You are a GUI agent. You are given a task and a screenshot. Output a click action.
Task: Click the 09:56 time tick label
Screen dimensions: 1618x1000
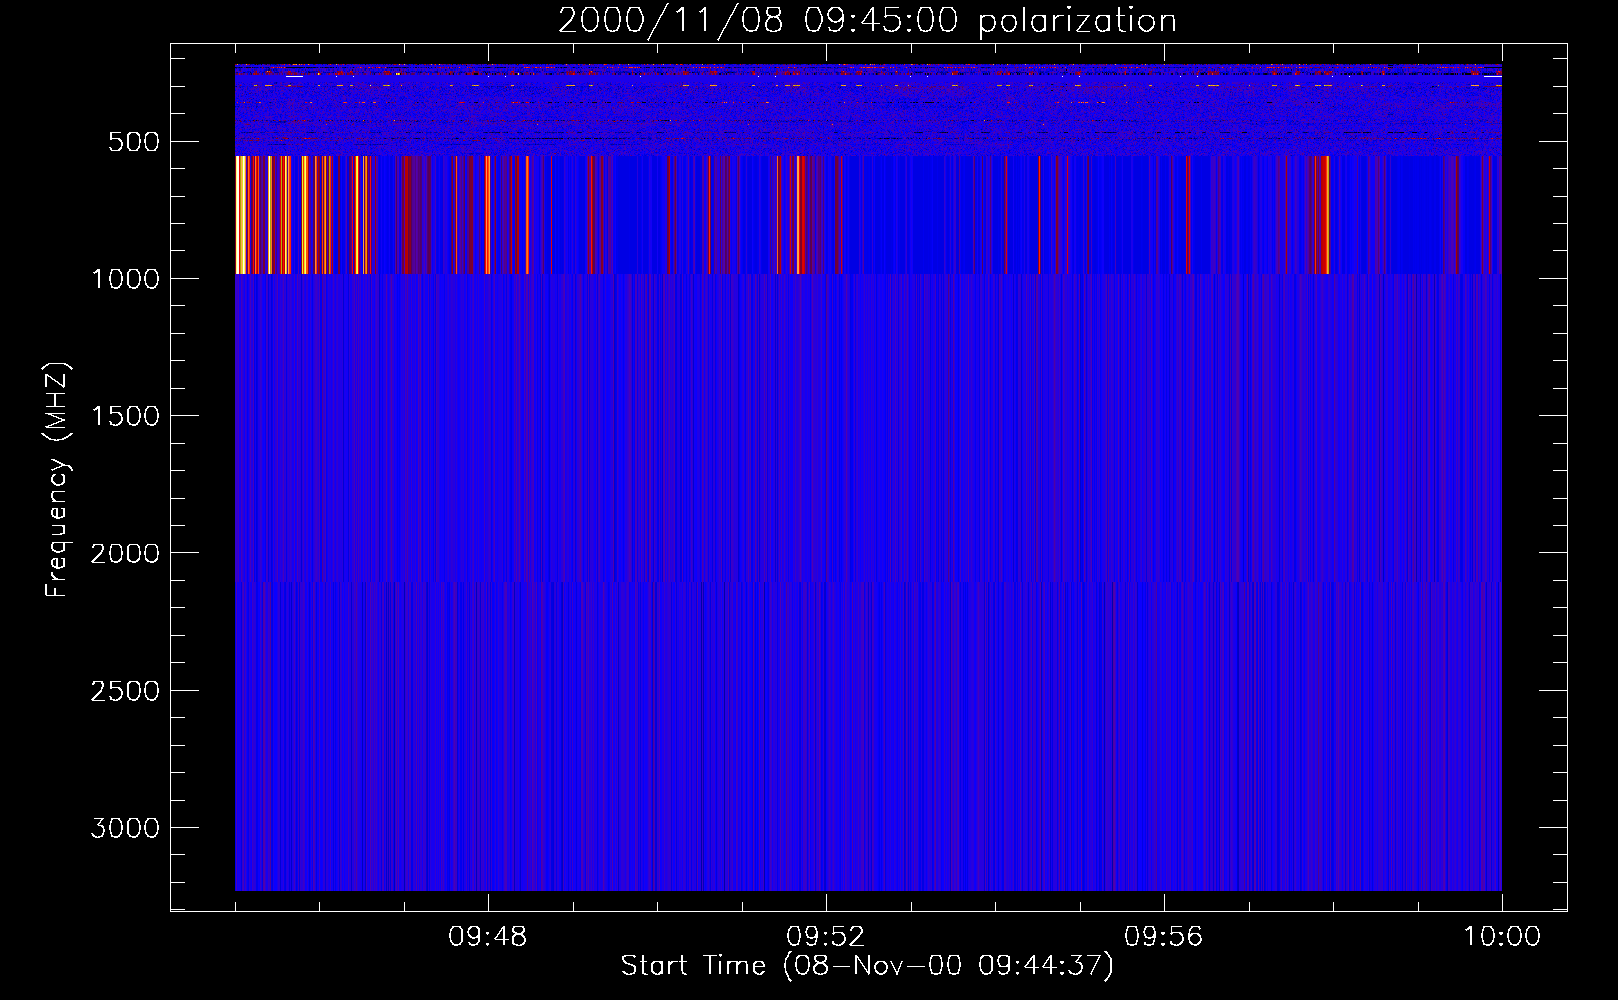click(x=1164, y=937)
